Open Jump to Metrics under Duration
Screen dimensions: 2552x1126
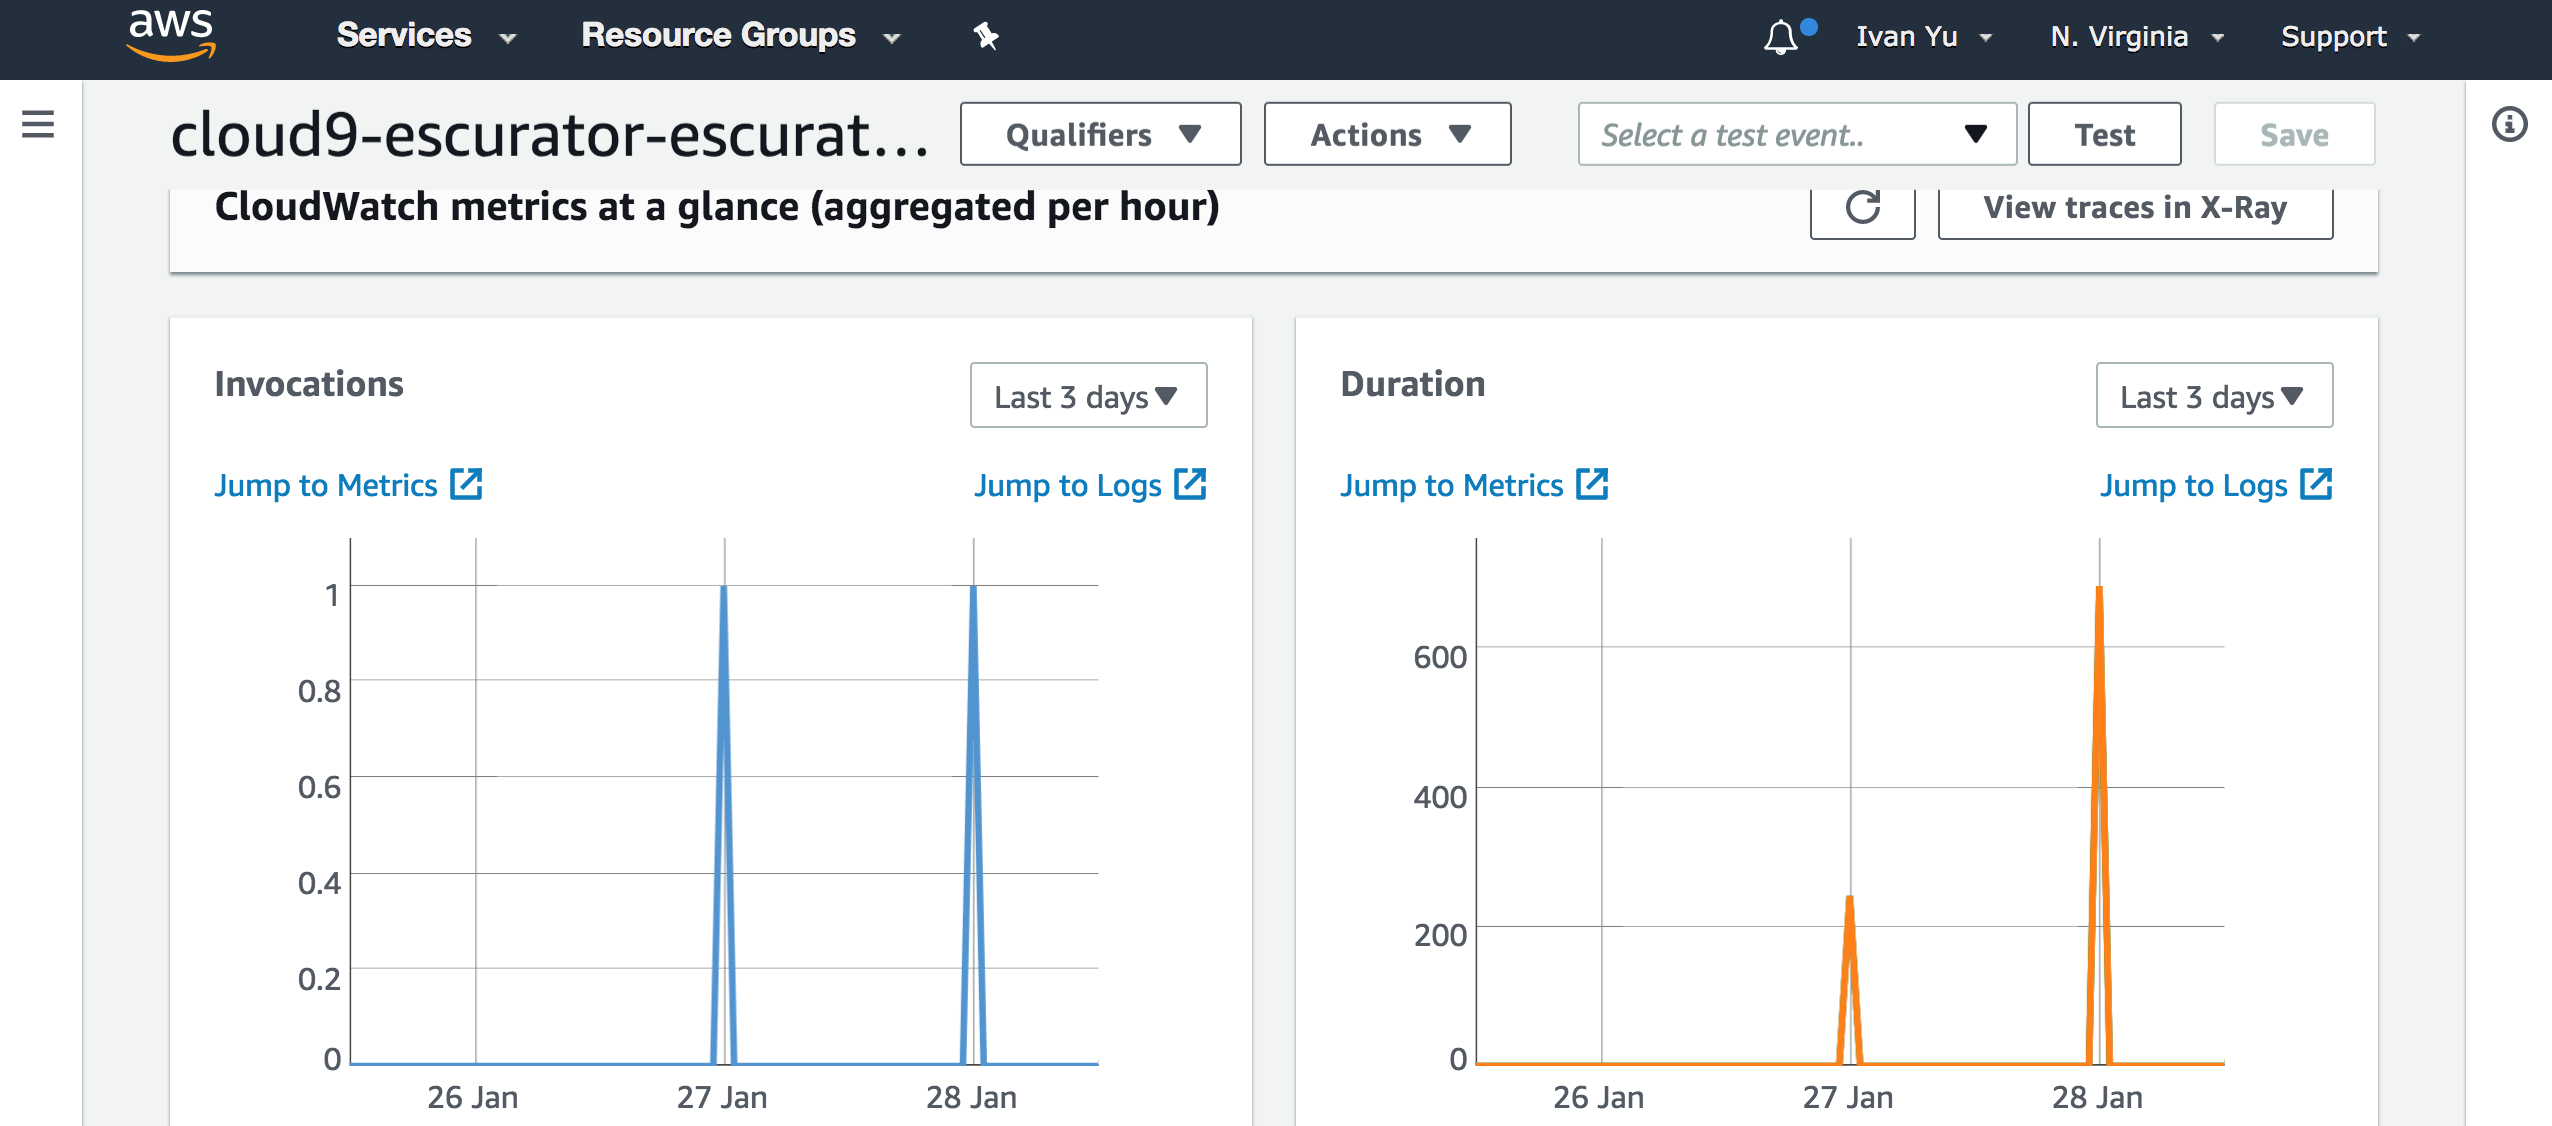[1451, 485]
